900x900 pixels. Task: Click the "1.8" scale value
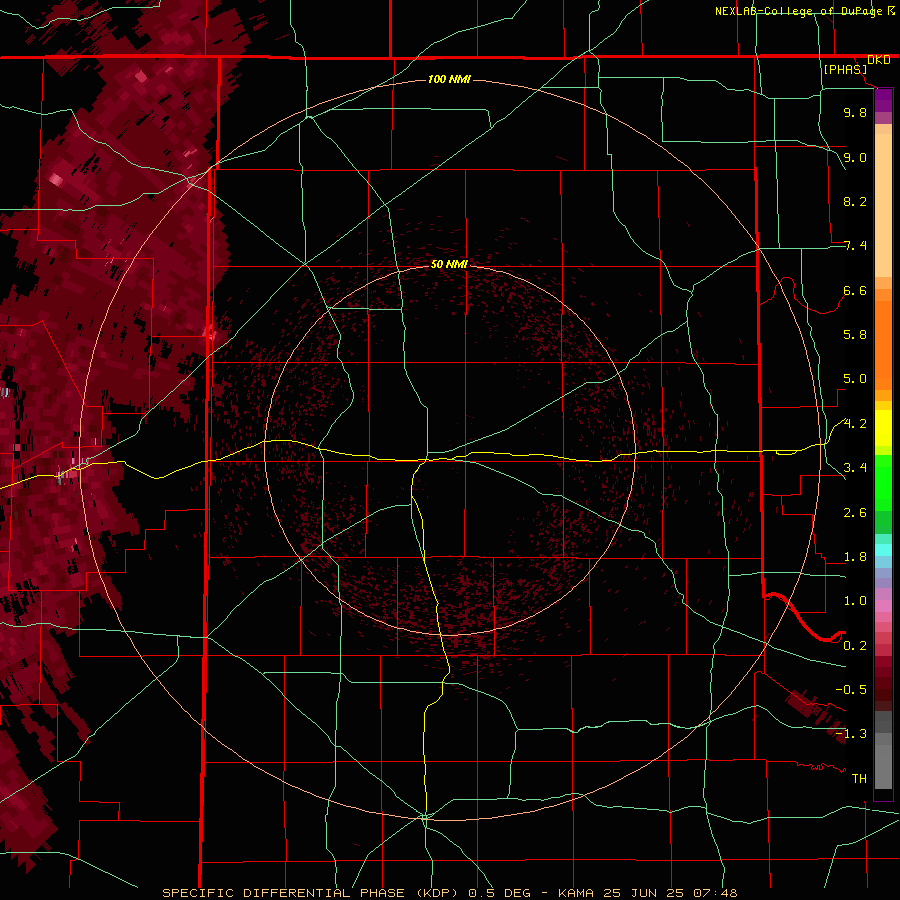point(855,557)
